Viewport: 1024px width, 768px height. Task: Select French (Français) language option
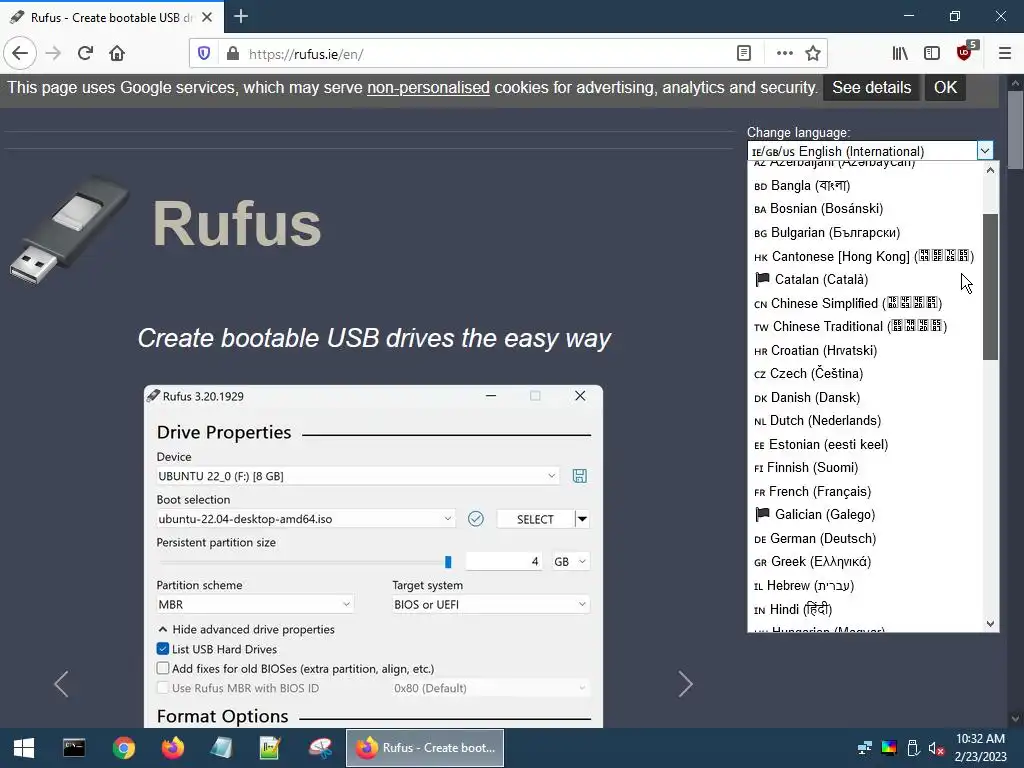(865, 492)
